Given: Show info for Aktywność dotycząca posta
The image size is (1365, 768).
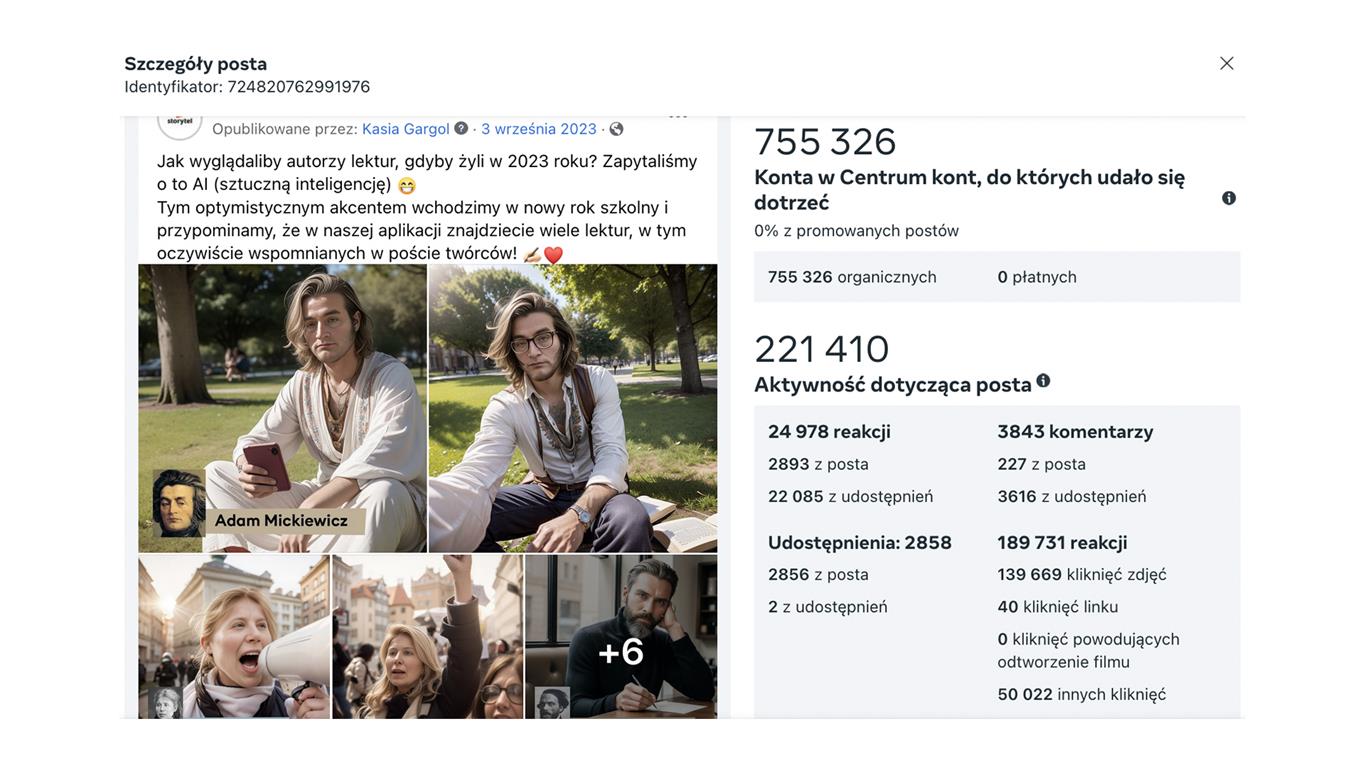Looking at the screenshot, I should [1043, 381].
